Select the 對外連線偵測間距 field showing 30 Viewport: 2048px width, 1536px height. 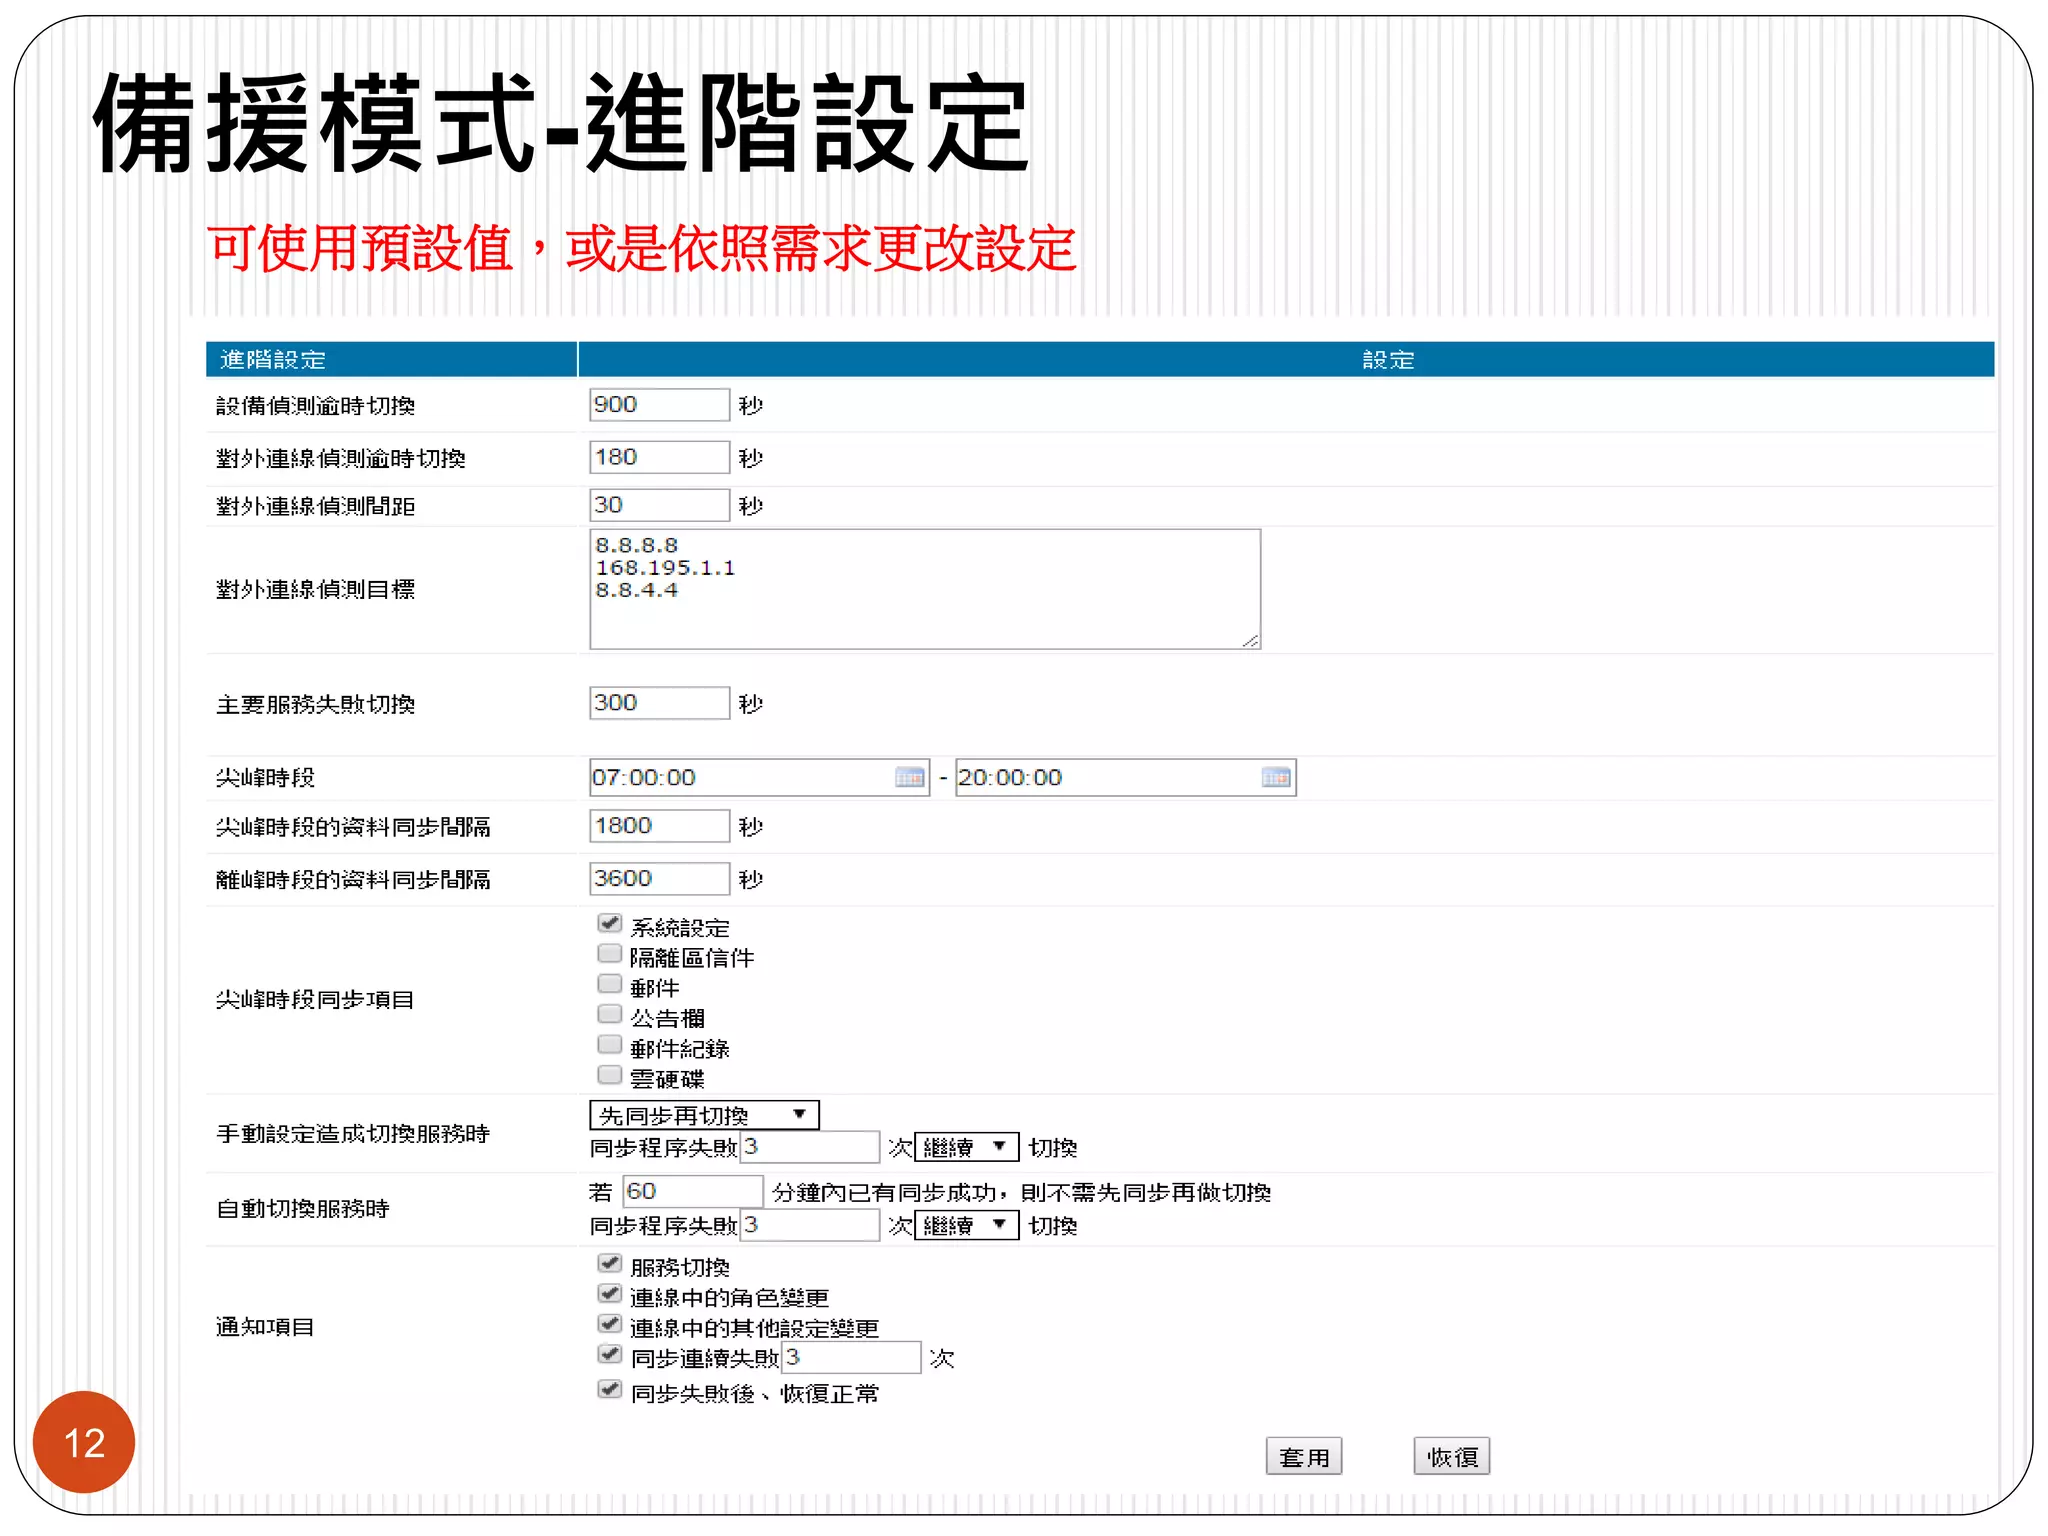point(659,505)
